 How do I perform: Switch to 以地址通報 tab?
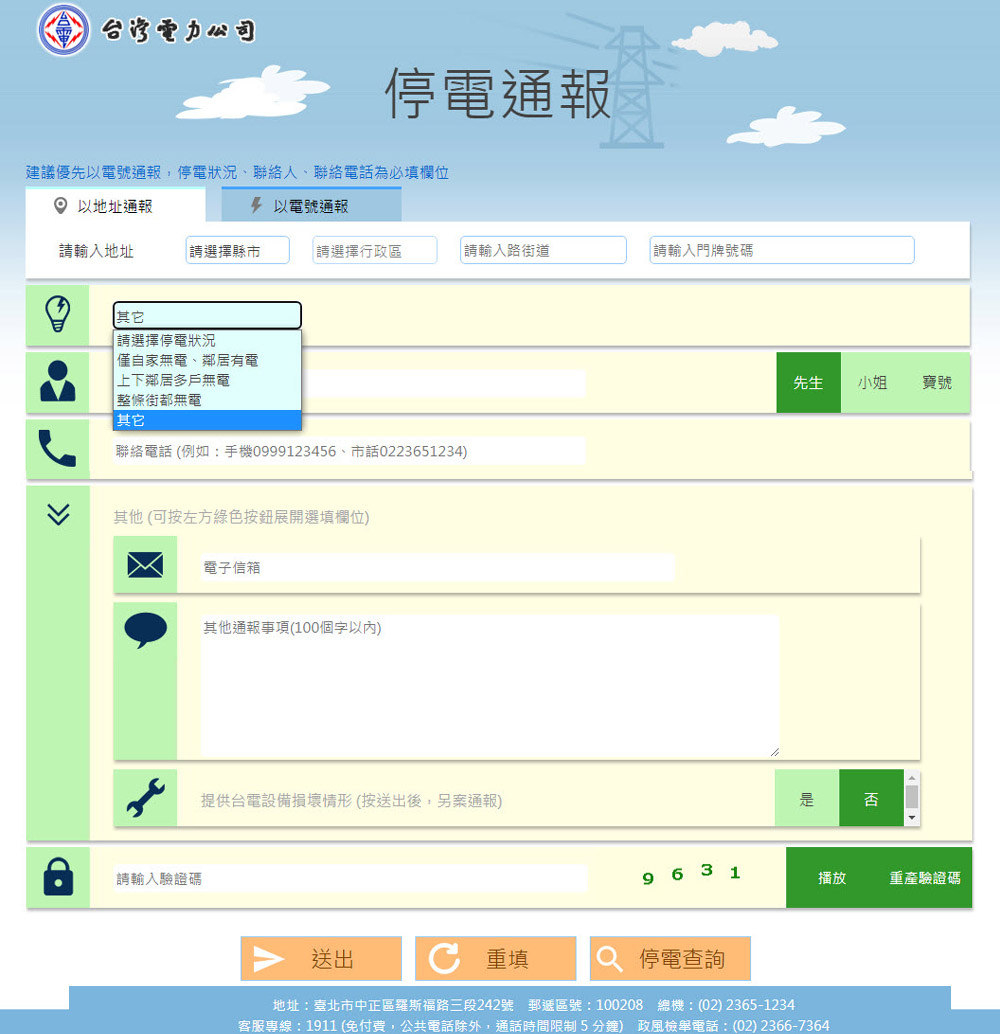[x=115, y=205]
